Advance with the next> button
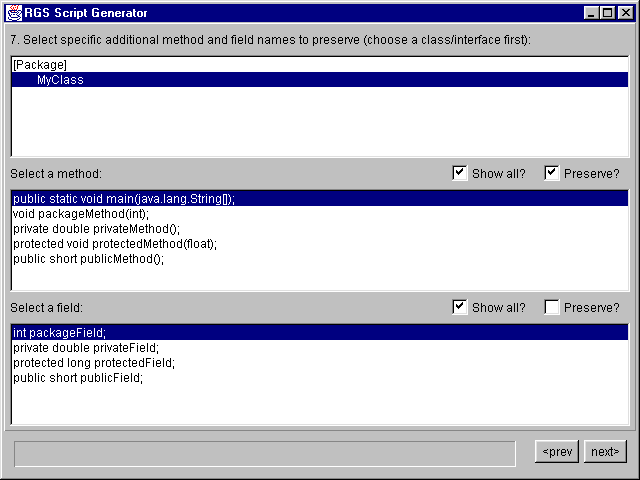 (605, 451)
